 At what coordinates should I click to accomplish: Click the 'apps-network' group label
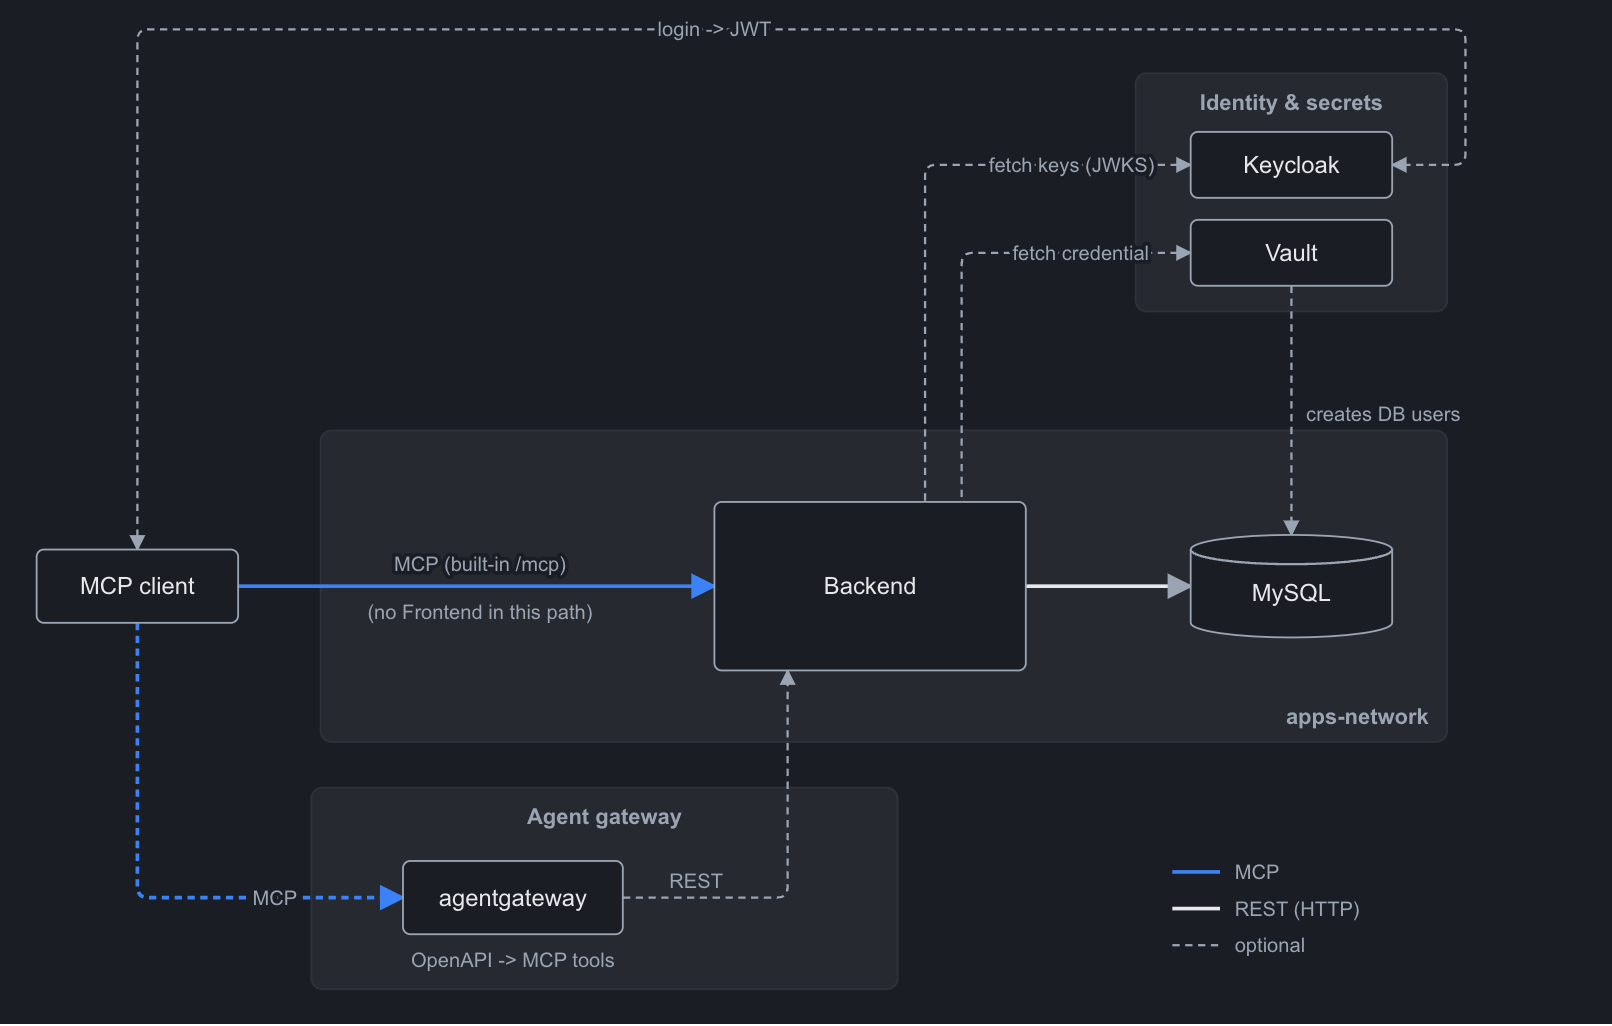(1357, 717)
